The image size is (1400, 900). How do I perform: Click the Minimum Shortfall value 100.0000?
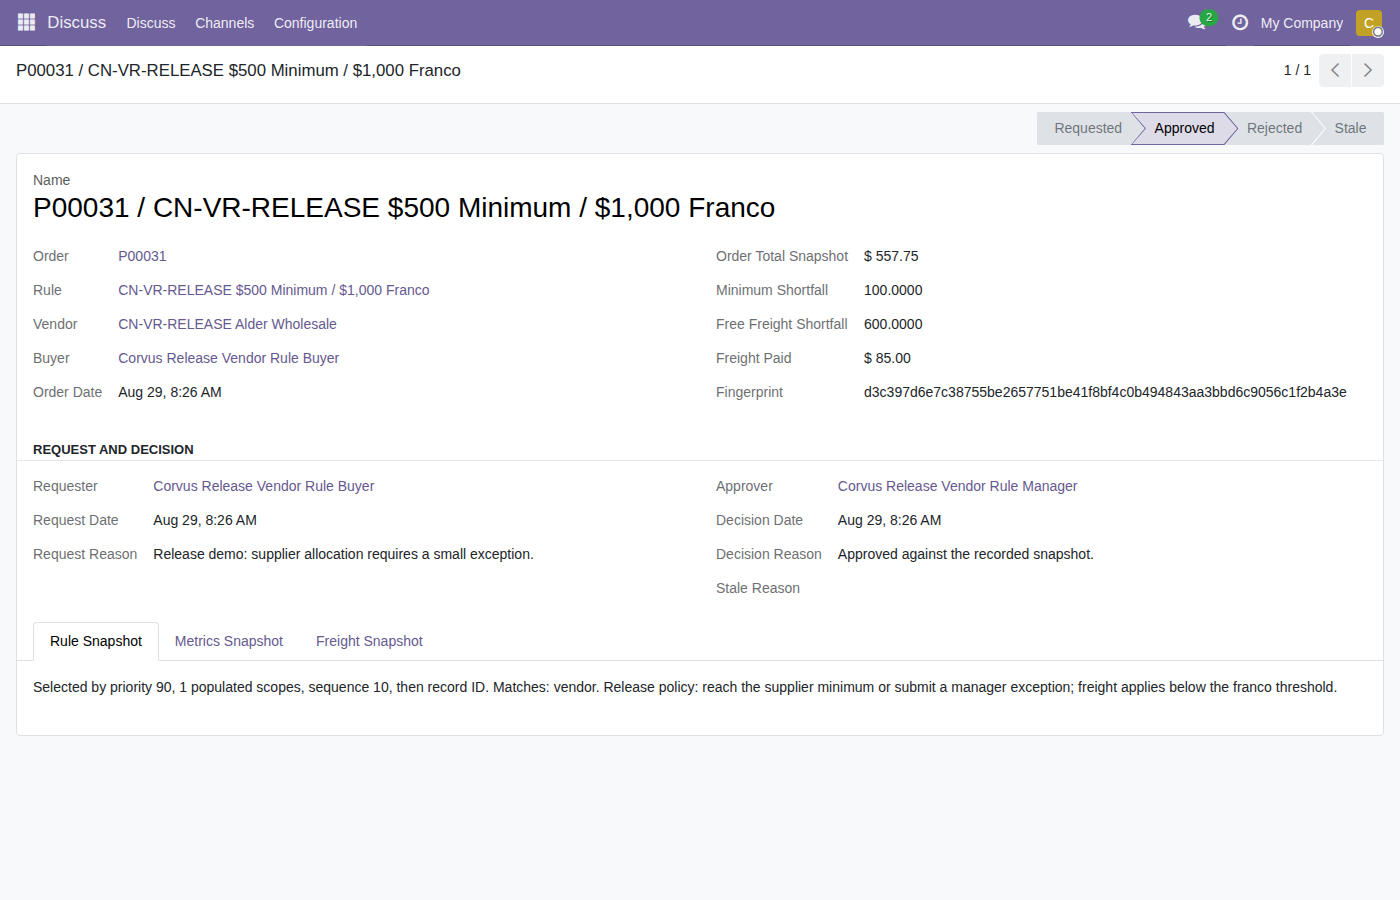(893, 290)
